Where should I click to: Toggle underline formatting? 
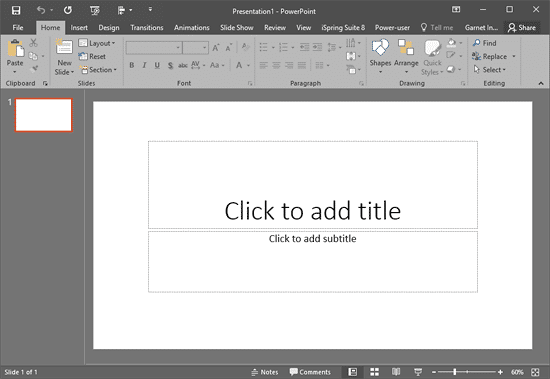coord(157,65)
